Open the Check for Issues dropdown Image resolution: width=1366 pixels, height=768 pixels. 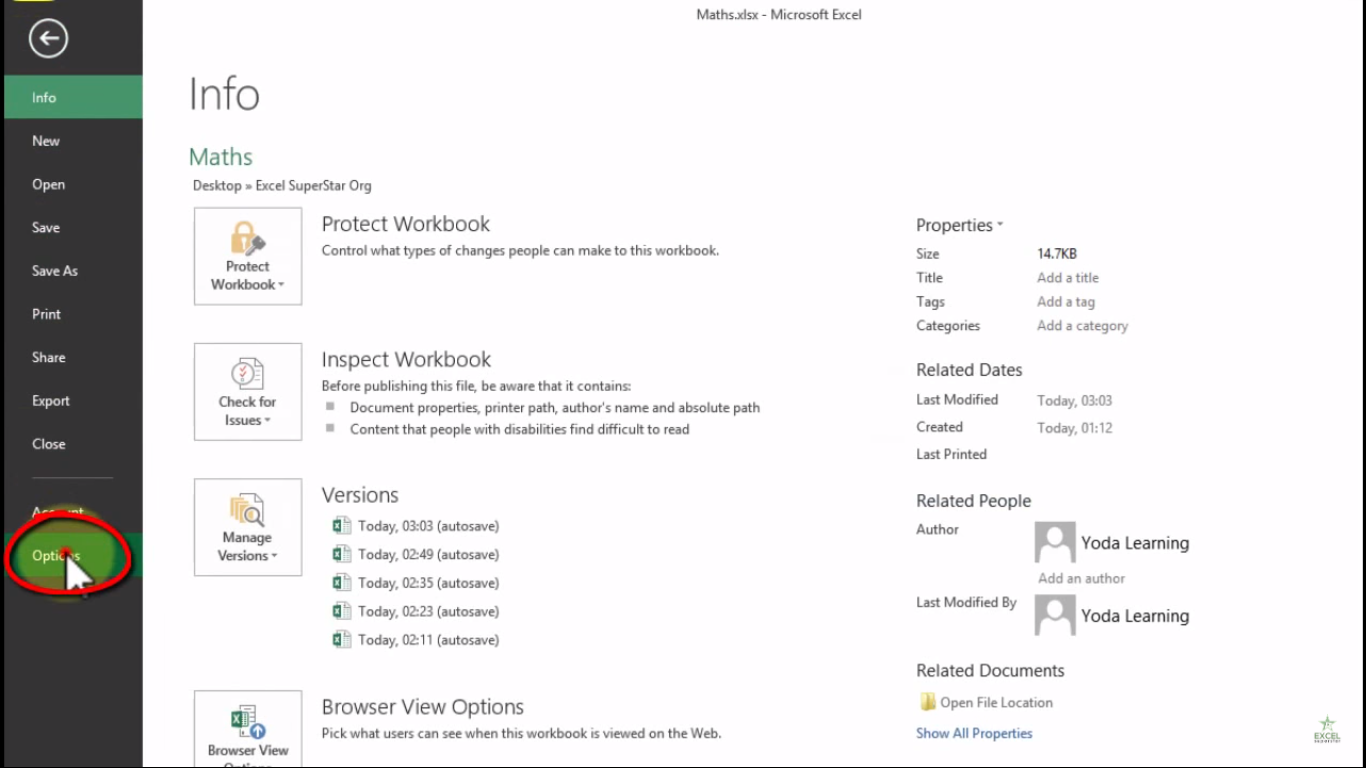248,392
